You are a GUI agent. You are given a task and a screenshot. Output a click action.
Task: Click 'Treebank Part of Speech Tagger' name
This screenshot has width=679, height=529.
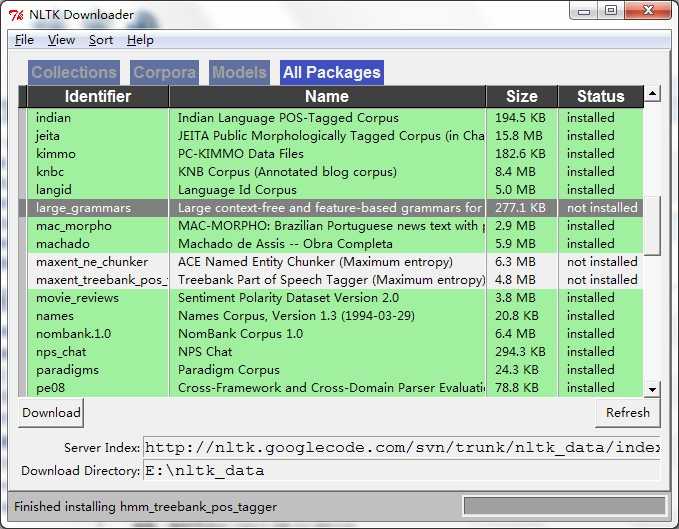pos(331,280)
